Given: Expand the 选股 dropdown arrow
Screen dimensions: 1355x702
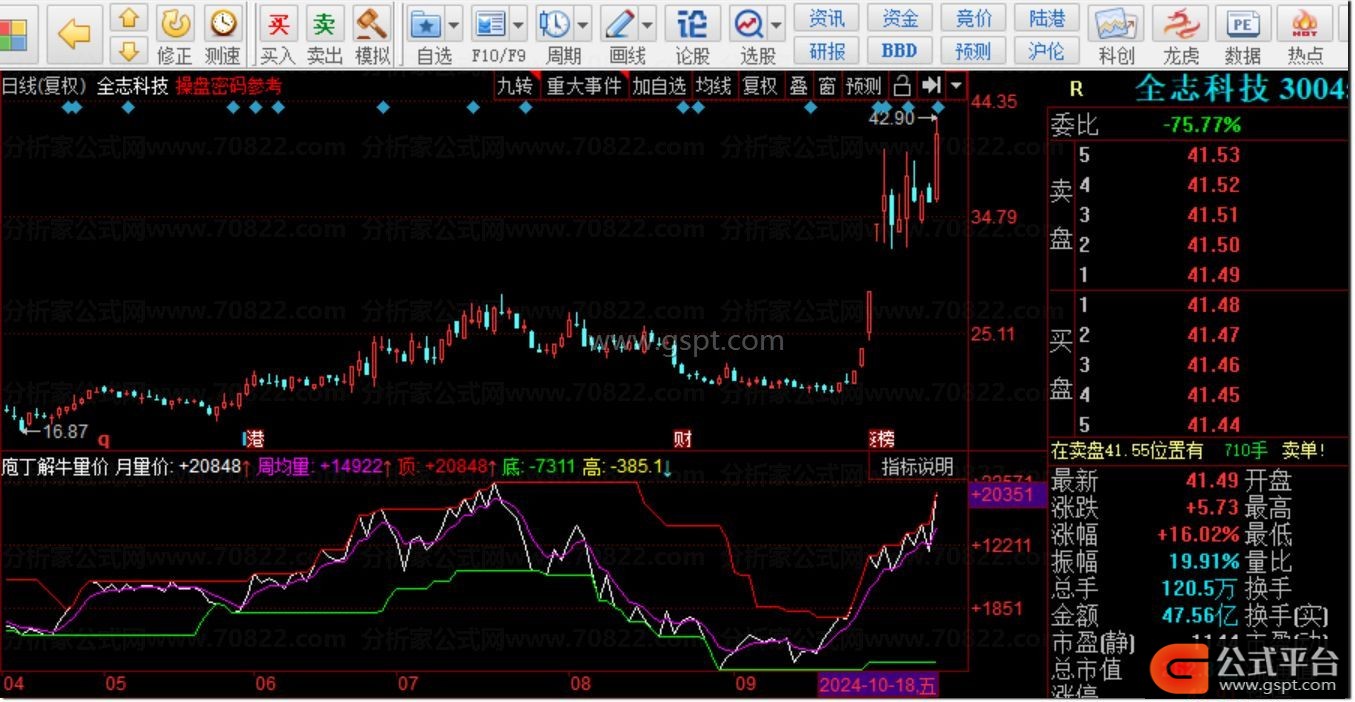Looking at the screenshot, I should tap(775, 24).
